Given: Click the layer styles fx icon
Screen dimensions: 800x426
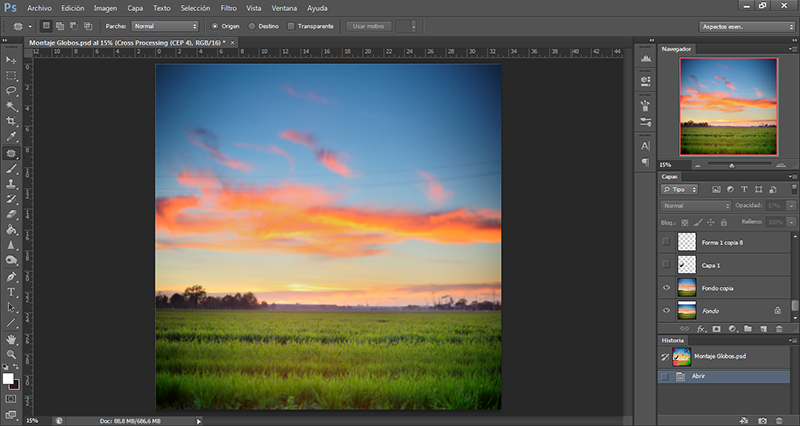Looking at the screenshot, I should [701, 329].
